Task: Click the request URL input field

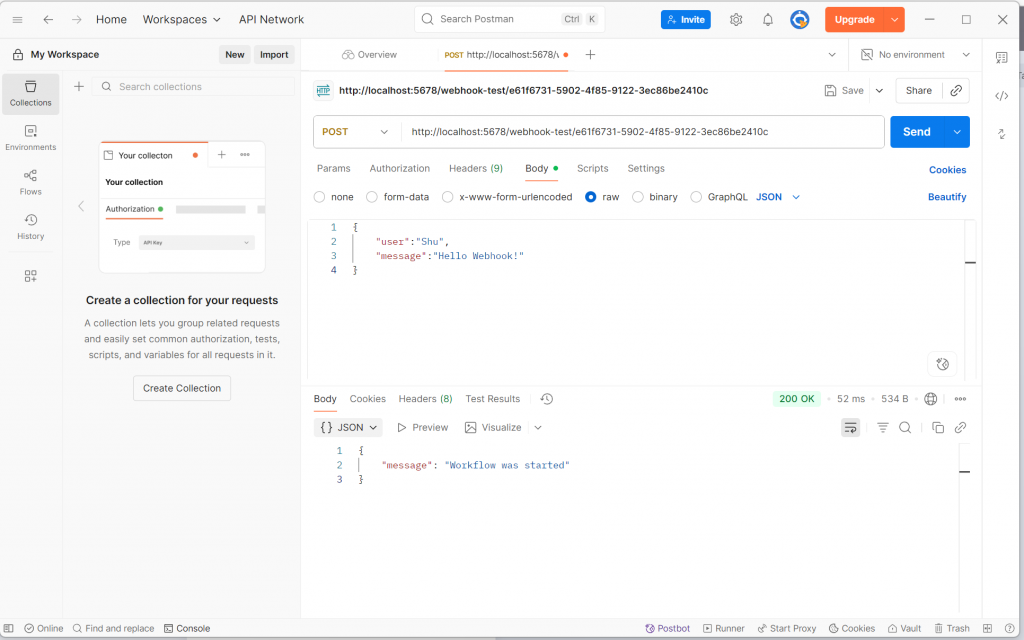Action: 642,132
